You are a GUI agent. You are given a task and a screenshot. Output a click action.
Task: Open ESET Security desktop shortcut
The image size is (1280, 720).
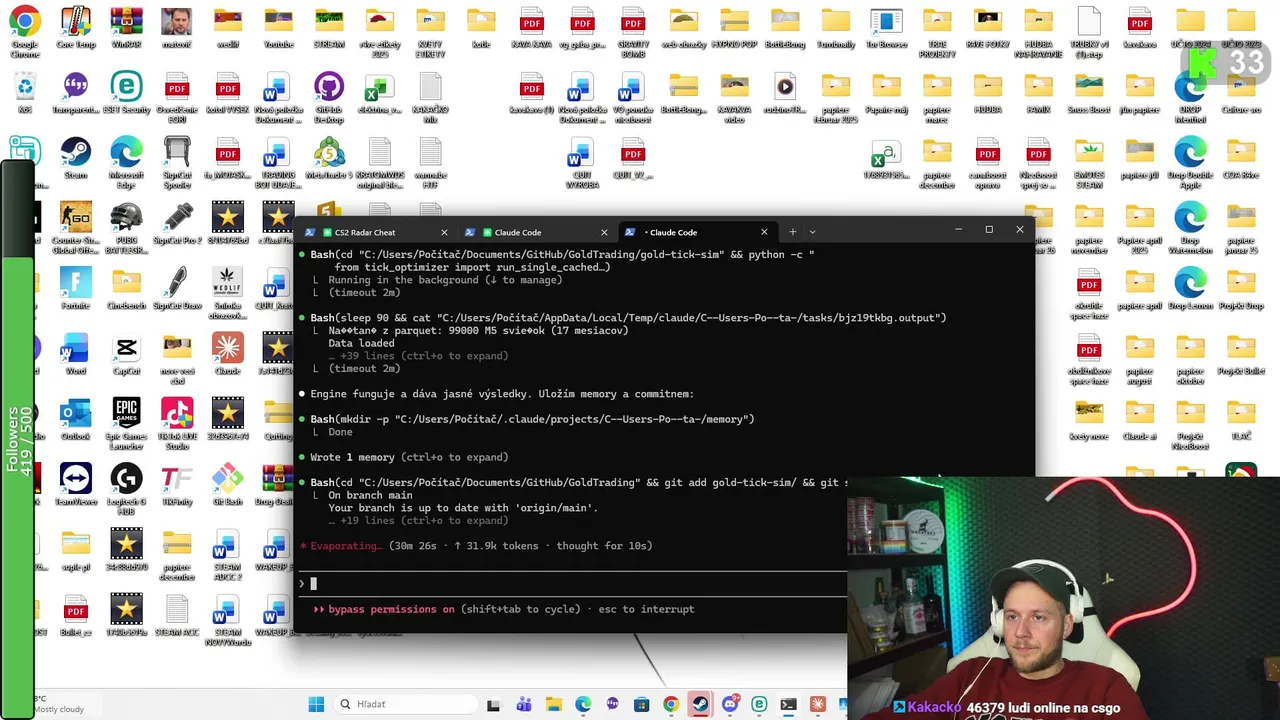click(126, 92)
